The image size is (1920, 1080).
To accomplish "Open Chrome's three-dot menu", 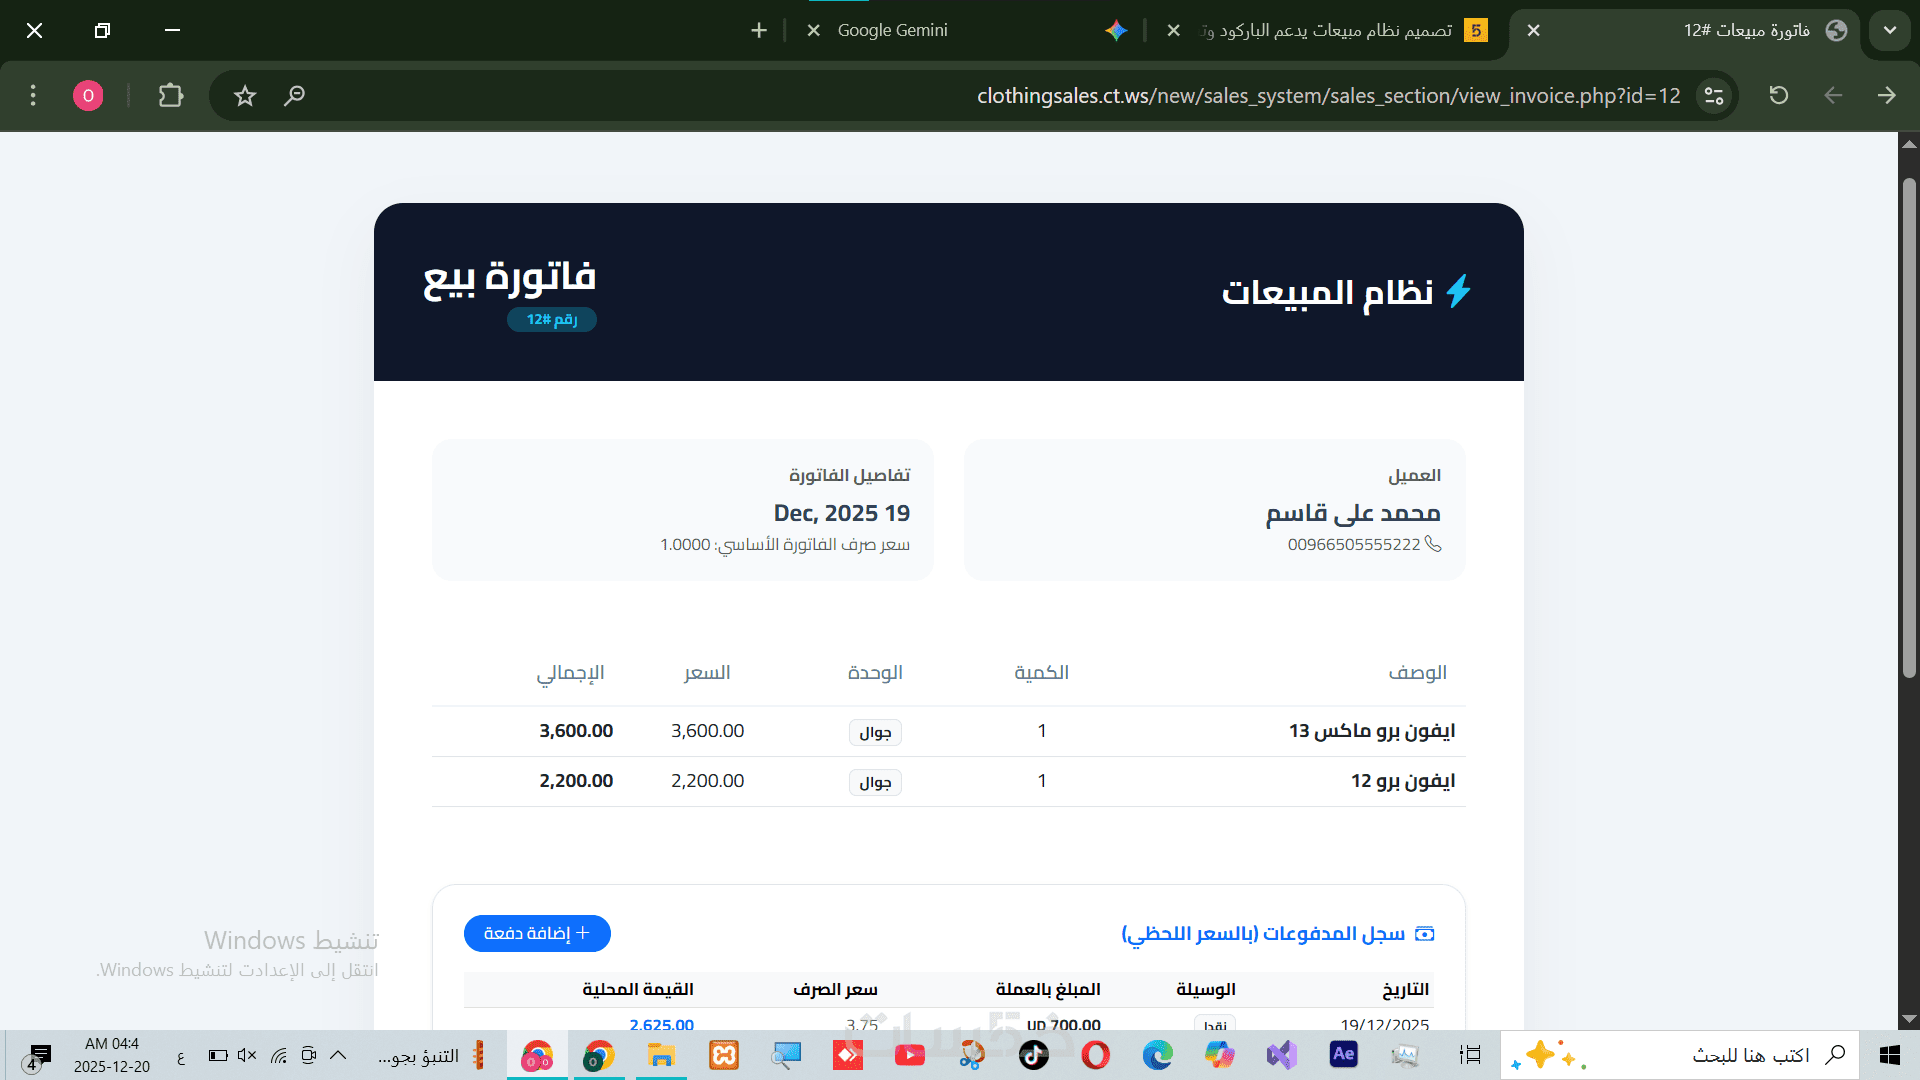I will point(33,96).
